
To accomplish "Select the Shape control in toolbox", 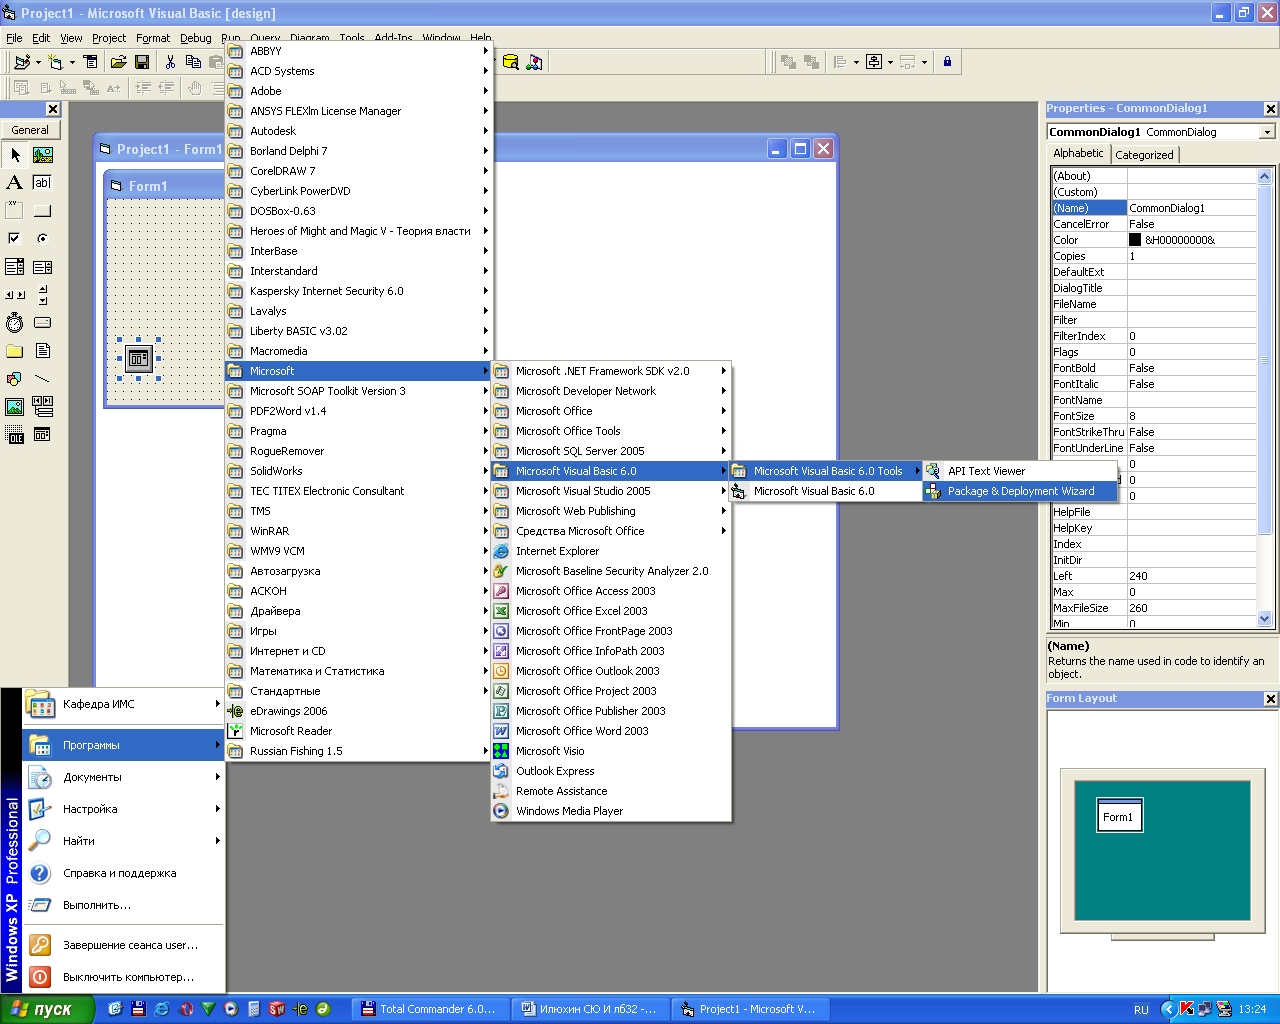I will coord(15,379).
